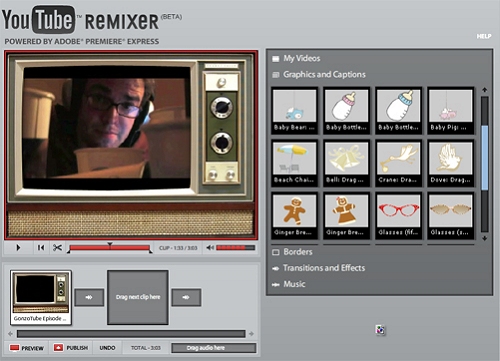Select the Beach Chair graphic
The height and width of the screenshot is (361, 500).
294,163
